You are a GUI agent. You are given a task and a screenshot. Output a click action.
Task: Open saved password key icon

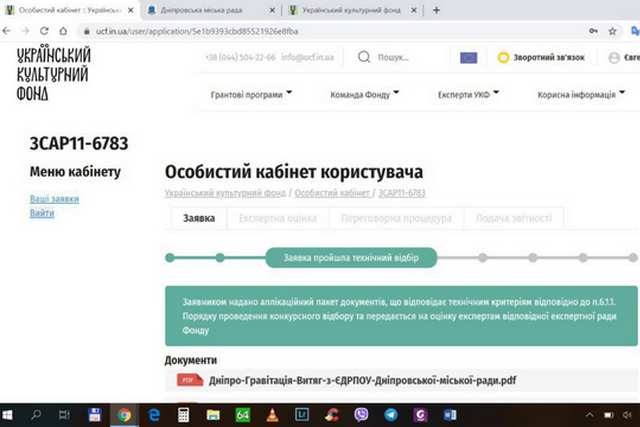pyautogui.click(x=593, y=31)
